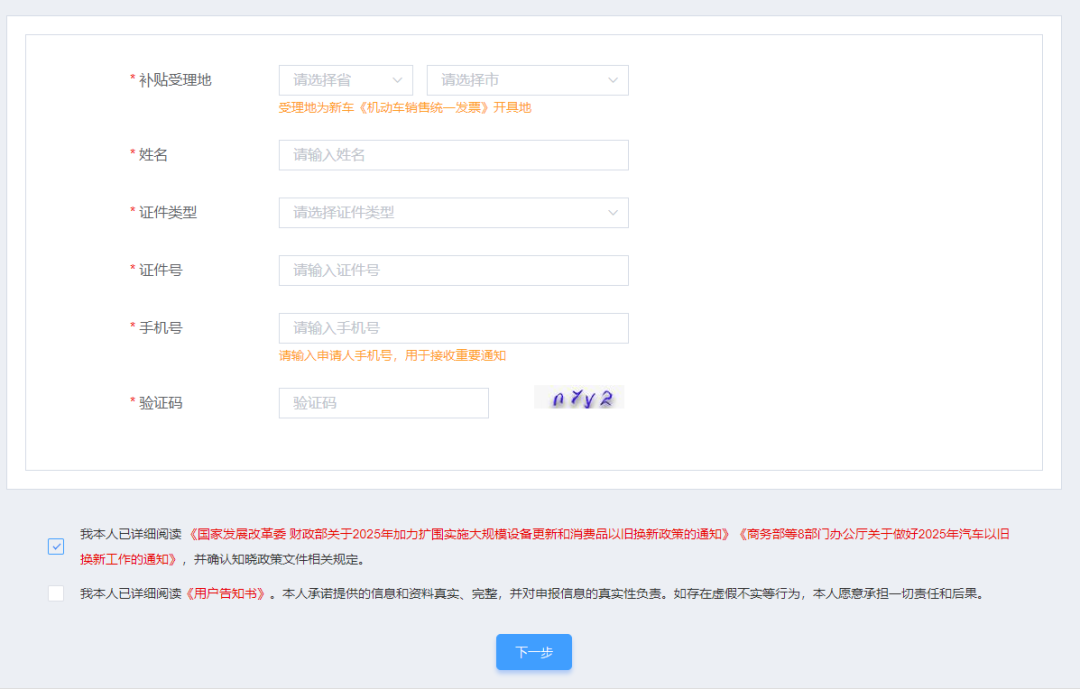
Task: Refresh the captcha image
Action: [579, 398]
